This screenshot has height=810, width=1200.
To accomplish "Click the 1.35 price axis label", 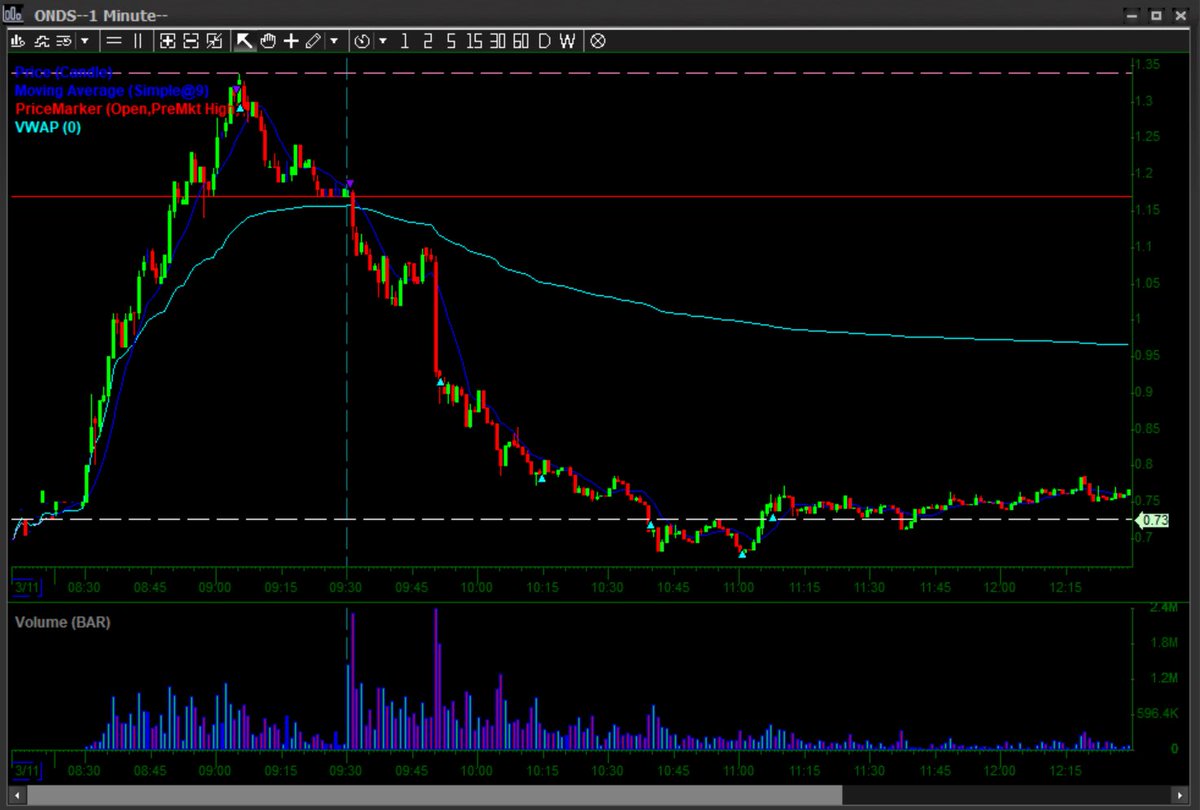I will click(1147, 65).
